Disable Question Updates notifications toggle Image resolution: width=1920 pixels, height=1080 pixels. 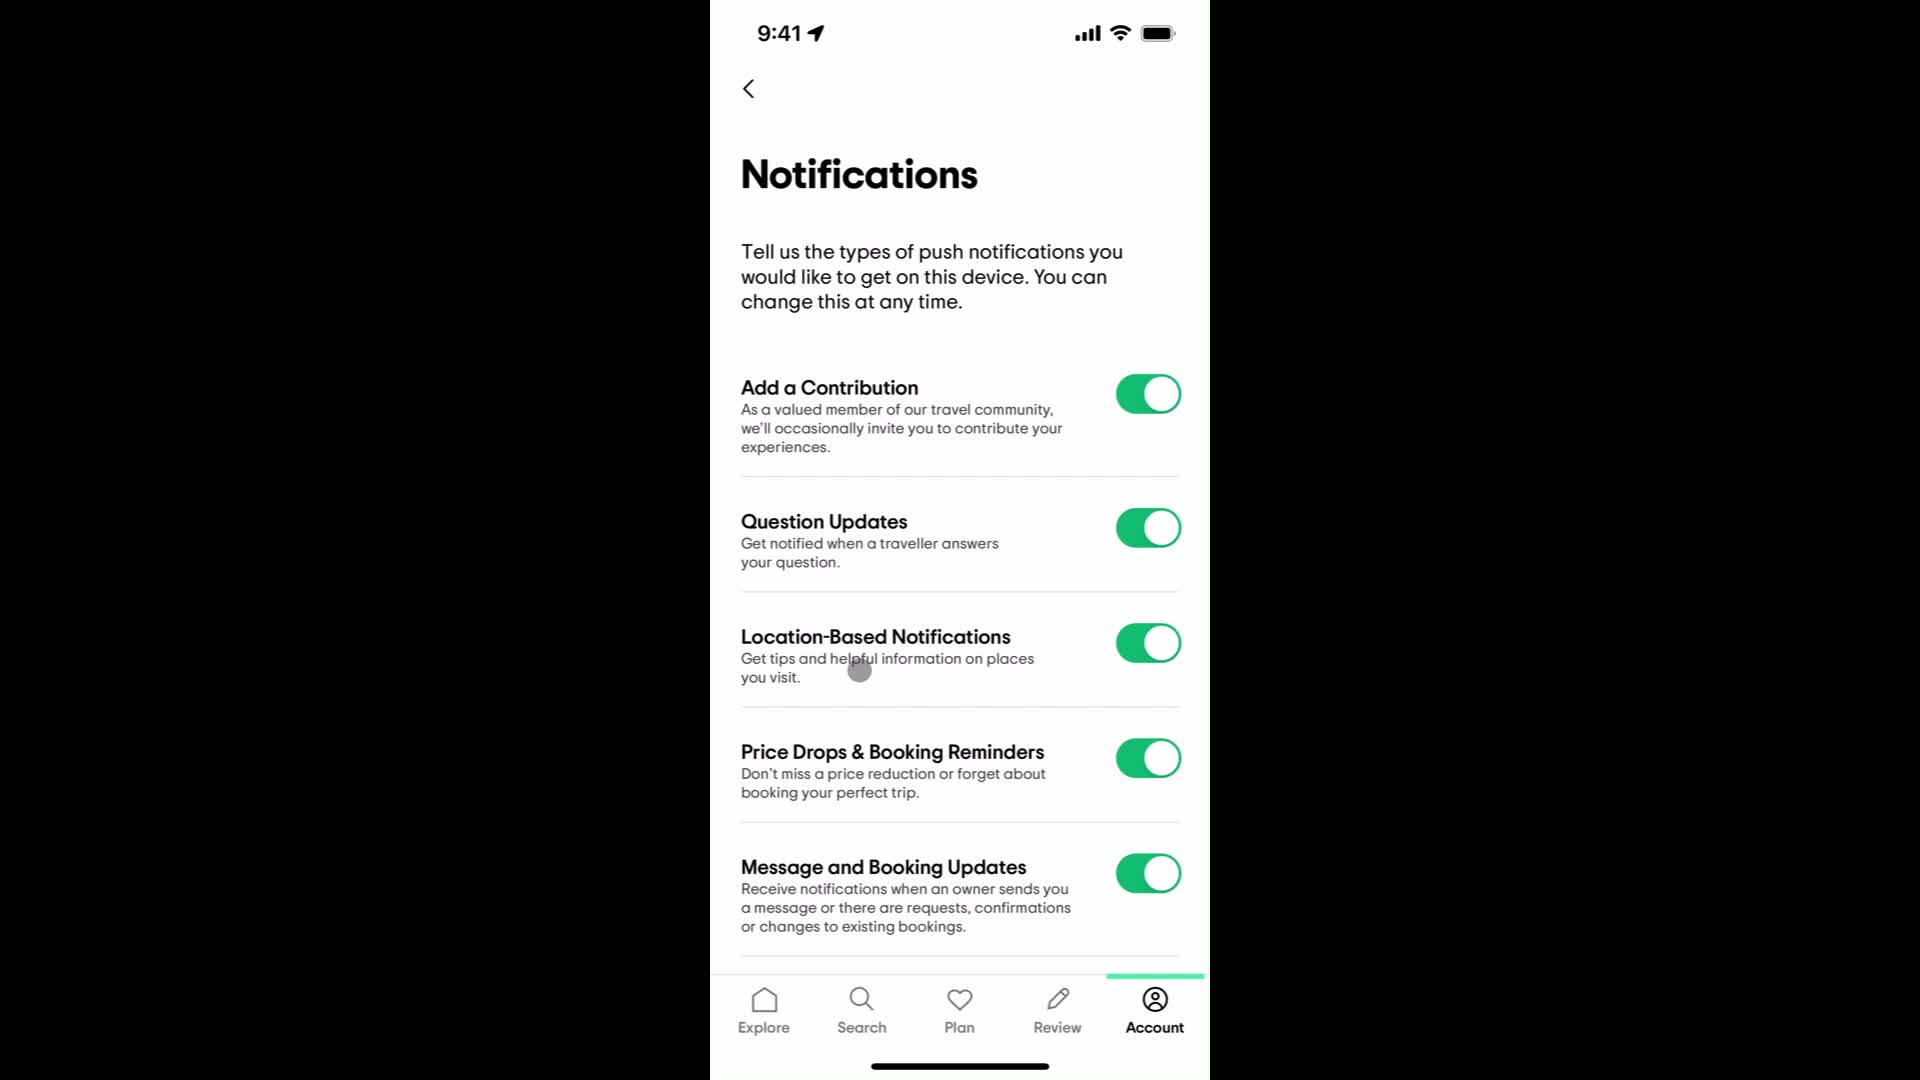[1146, 526]
